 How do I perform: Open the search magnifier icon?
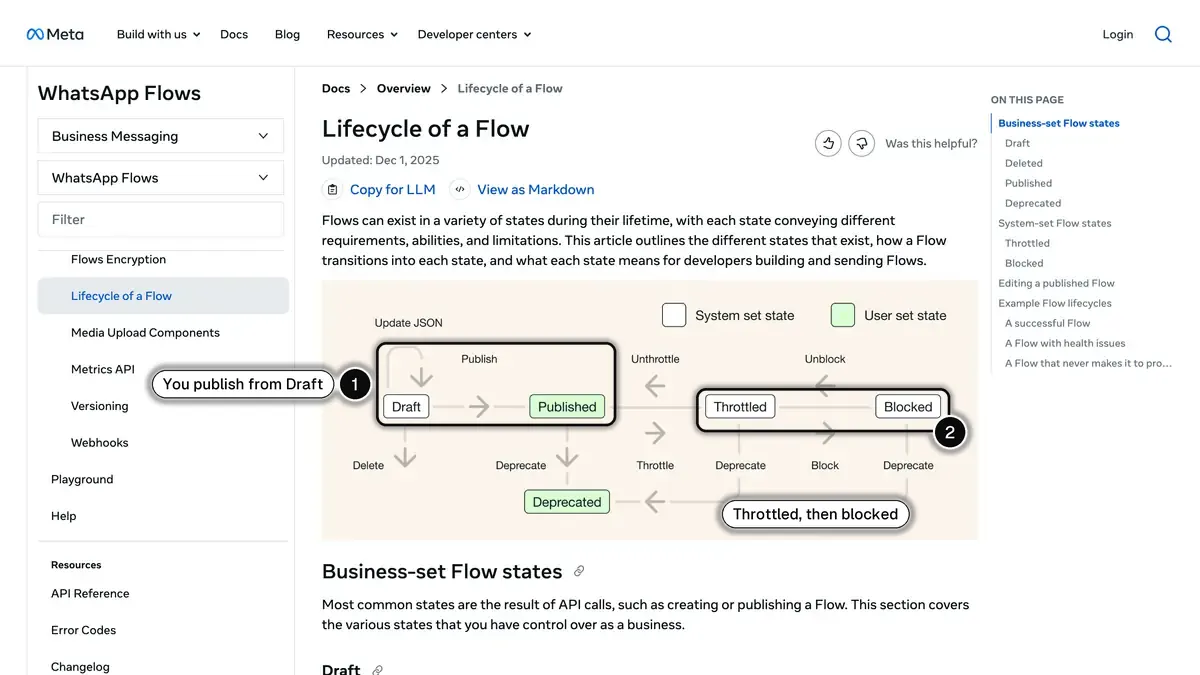pos(1163,34)
